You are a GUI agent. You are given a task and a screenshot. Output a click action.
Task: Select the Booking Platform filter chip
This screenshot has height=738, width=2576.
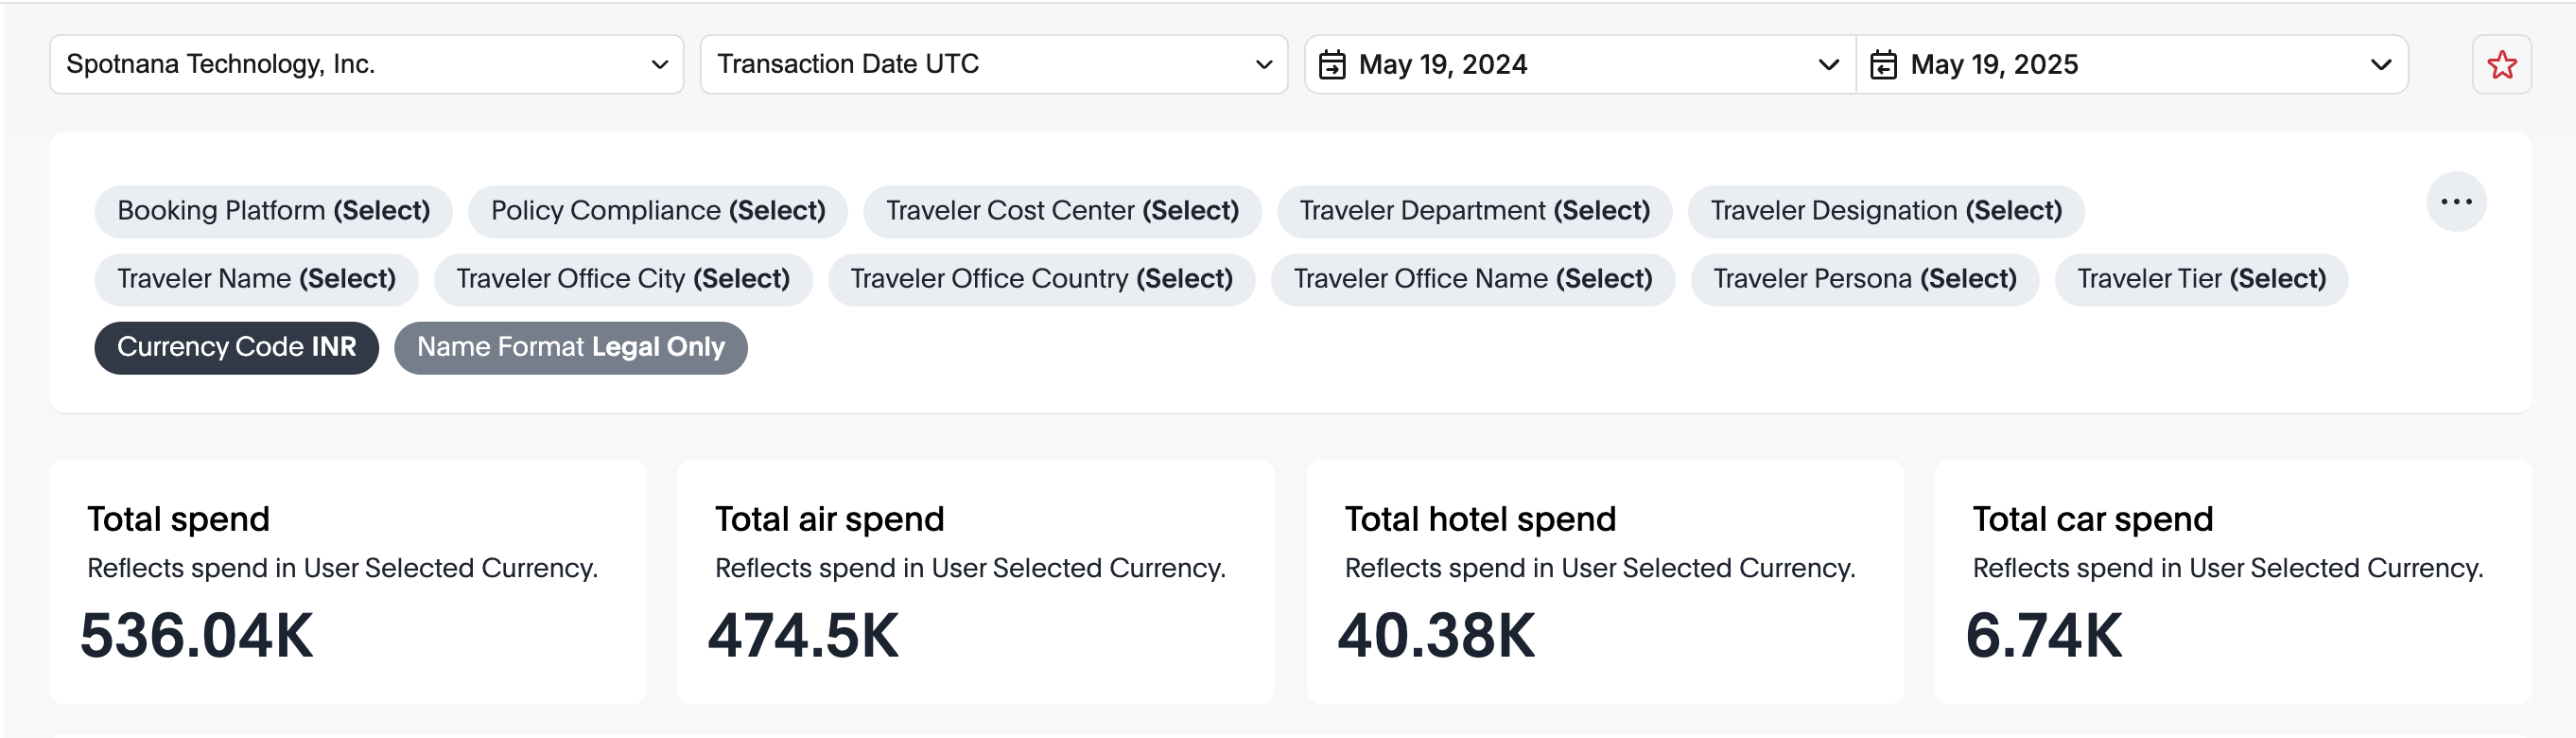click(x=273, y=211)
